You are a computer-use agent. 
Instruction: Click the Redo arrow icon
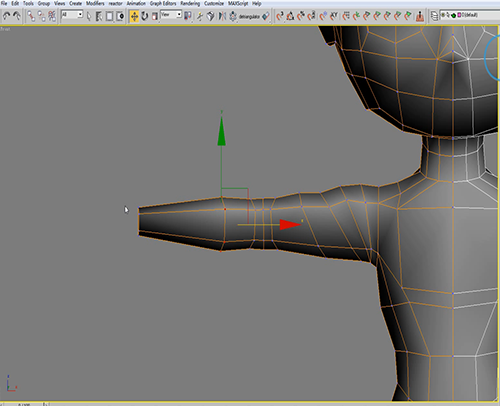coord(17,16)
